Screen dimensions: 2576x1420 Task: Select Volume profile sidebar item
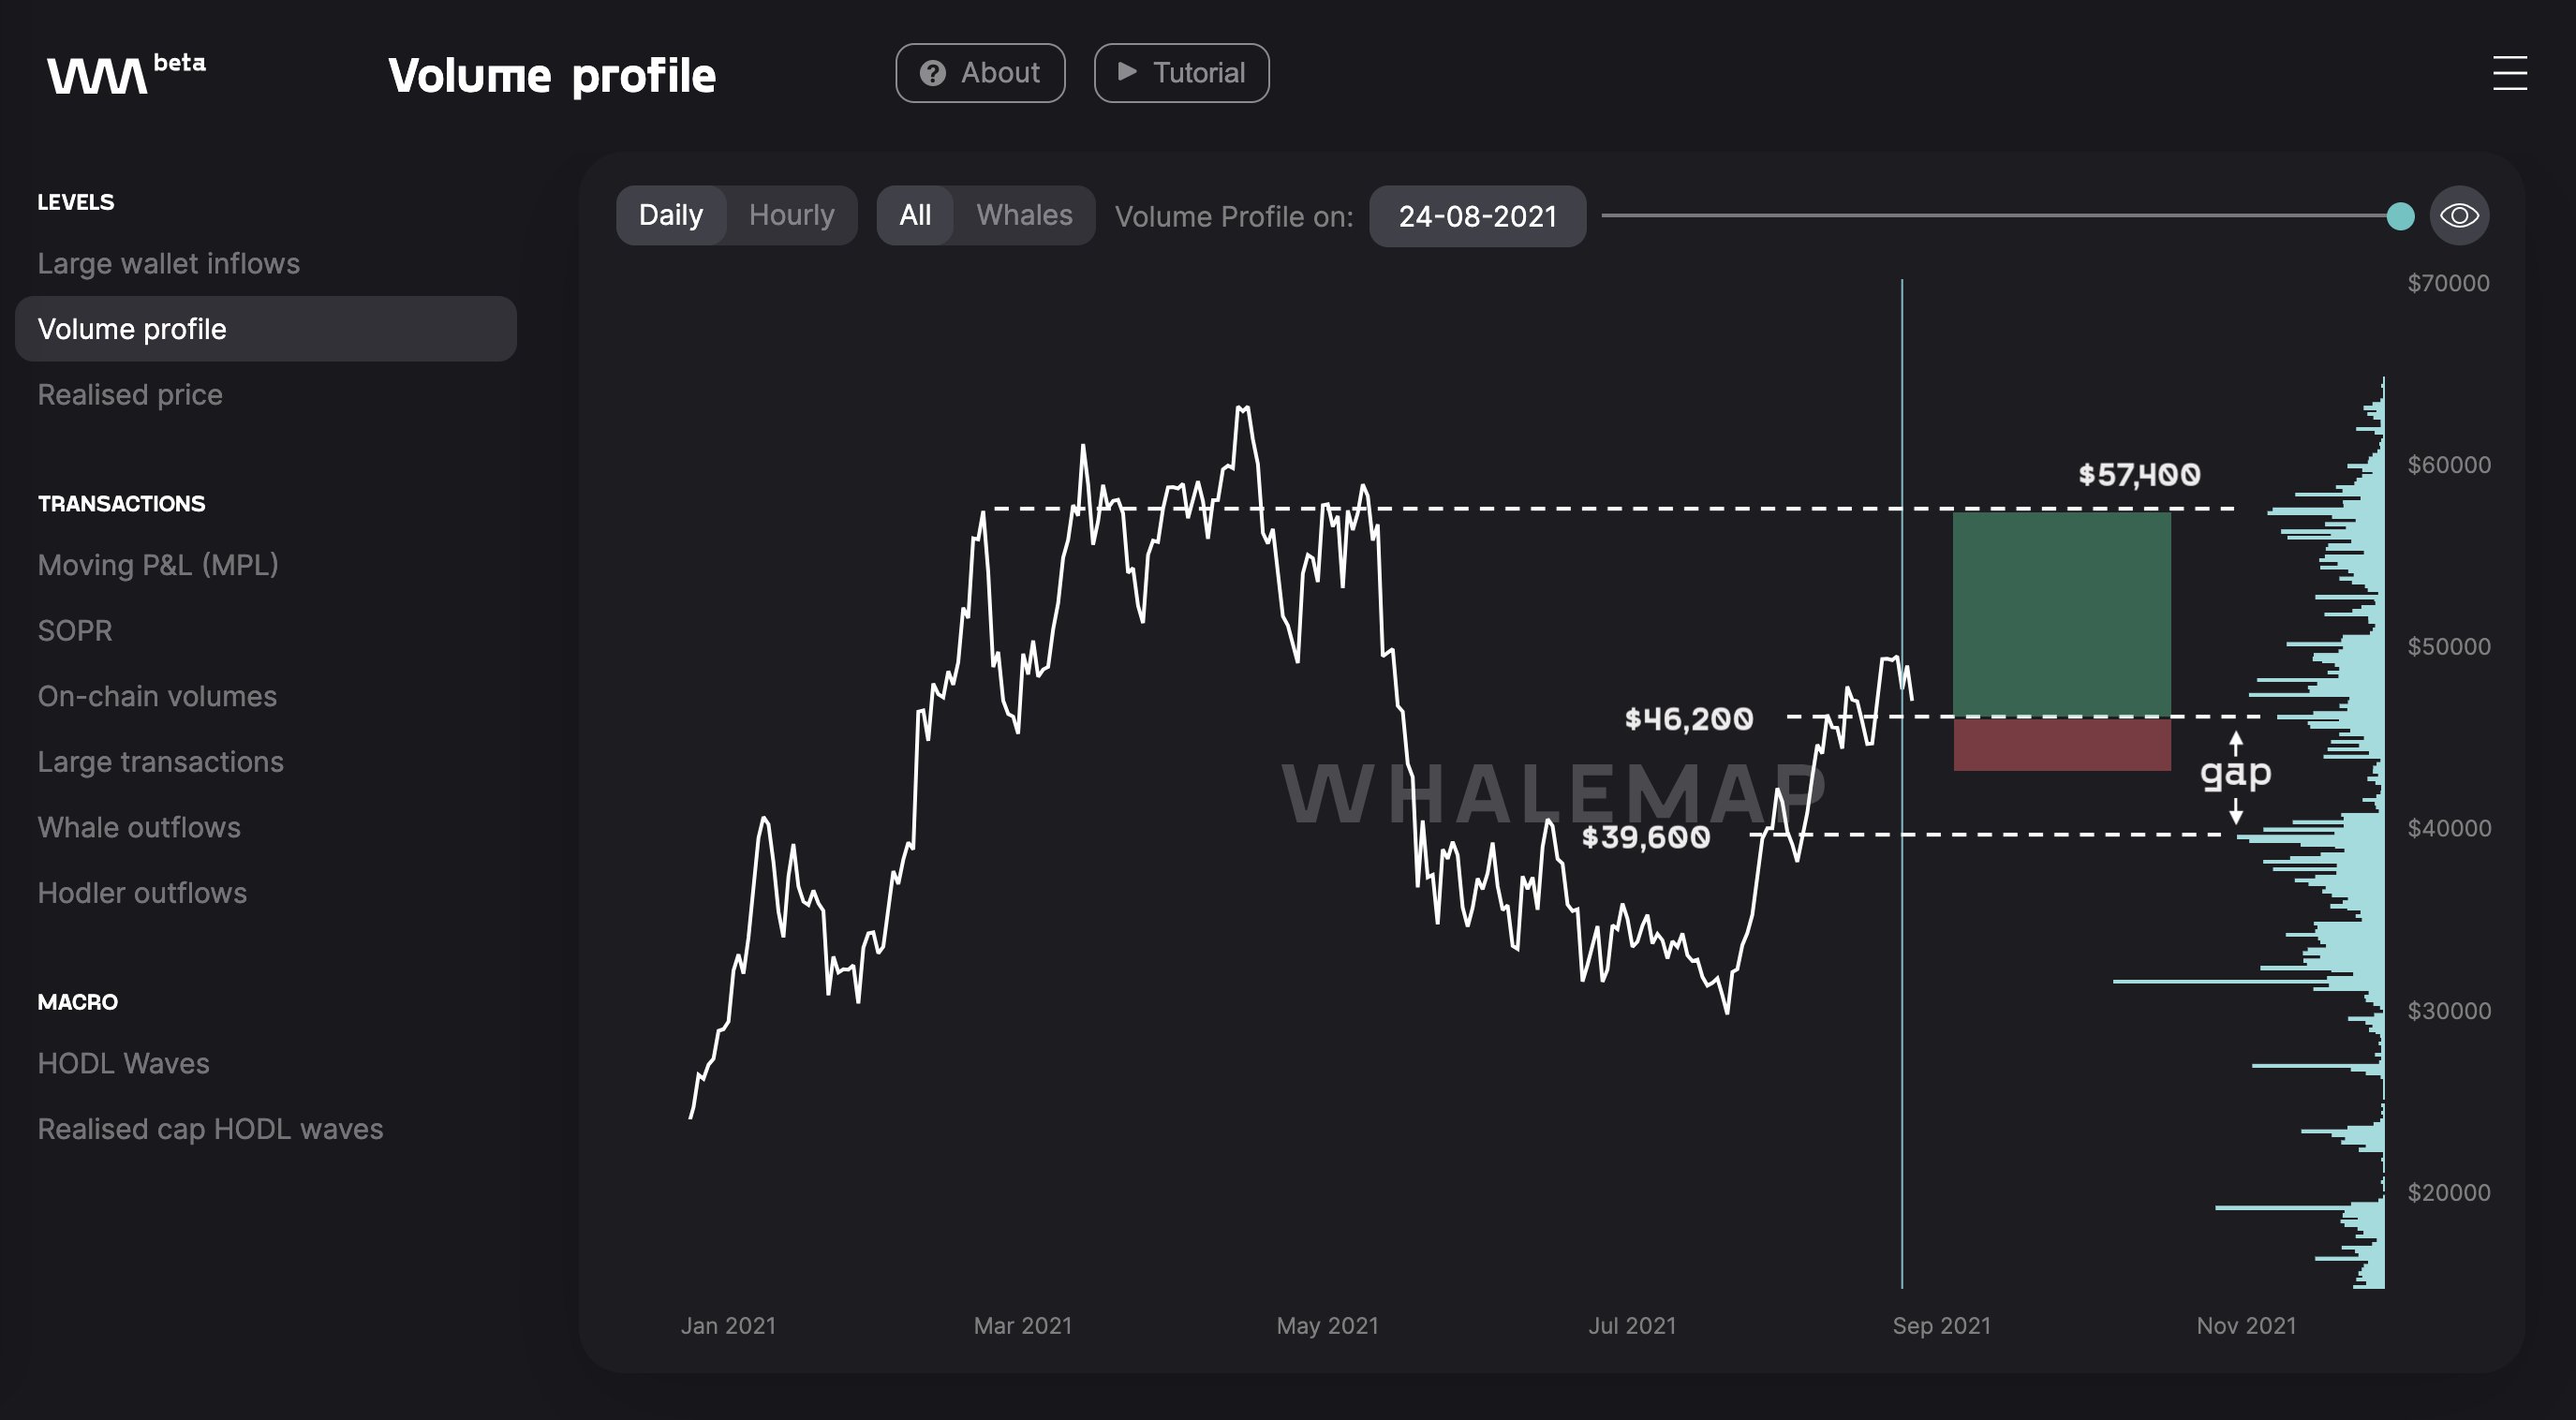132,329
